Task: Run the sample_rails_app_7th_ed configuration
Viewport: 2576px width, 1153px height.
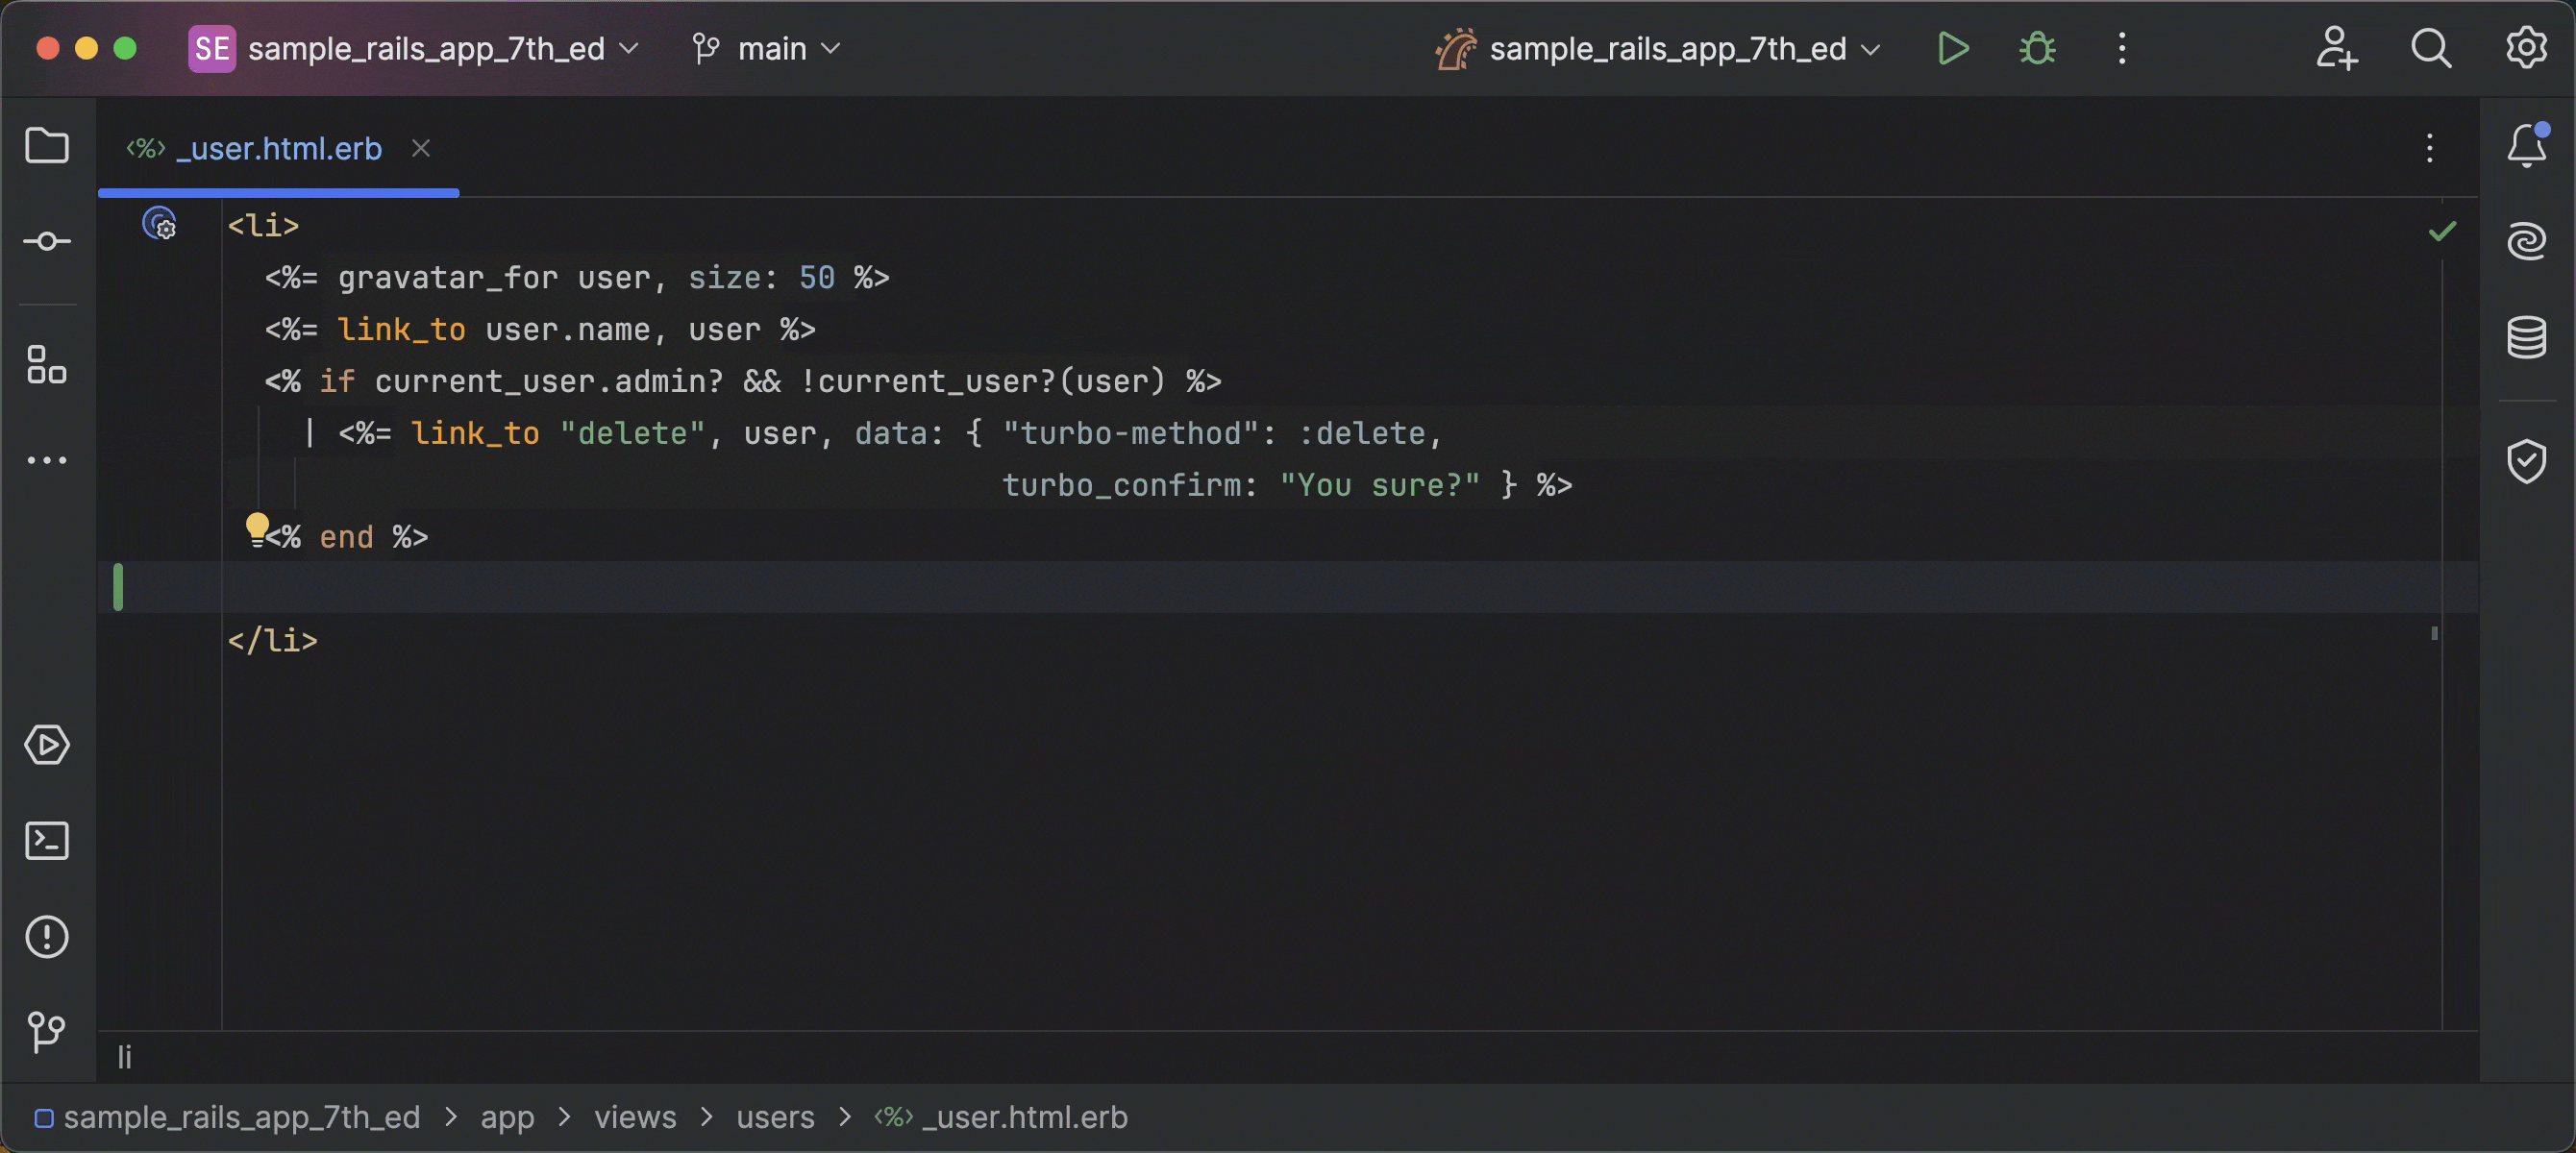Action: [x=1953, y=48]
